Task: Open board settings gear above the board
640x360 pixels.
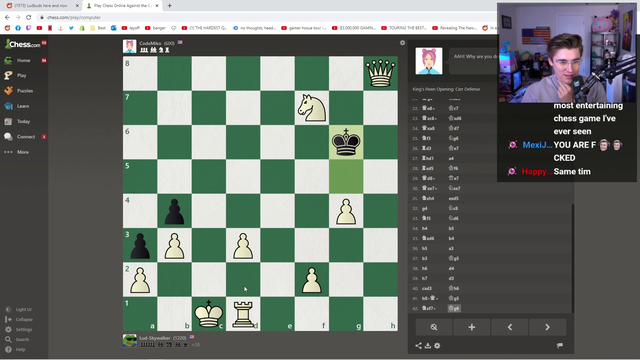Action: tap(402, 43)
